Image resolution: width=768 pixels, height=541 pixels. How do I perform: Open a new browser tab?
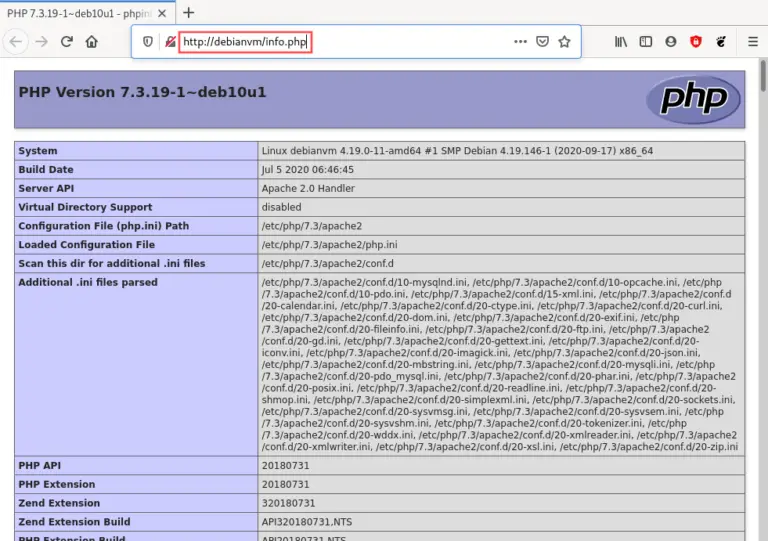point(189,13)
